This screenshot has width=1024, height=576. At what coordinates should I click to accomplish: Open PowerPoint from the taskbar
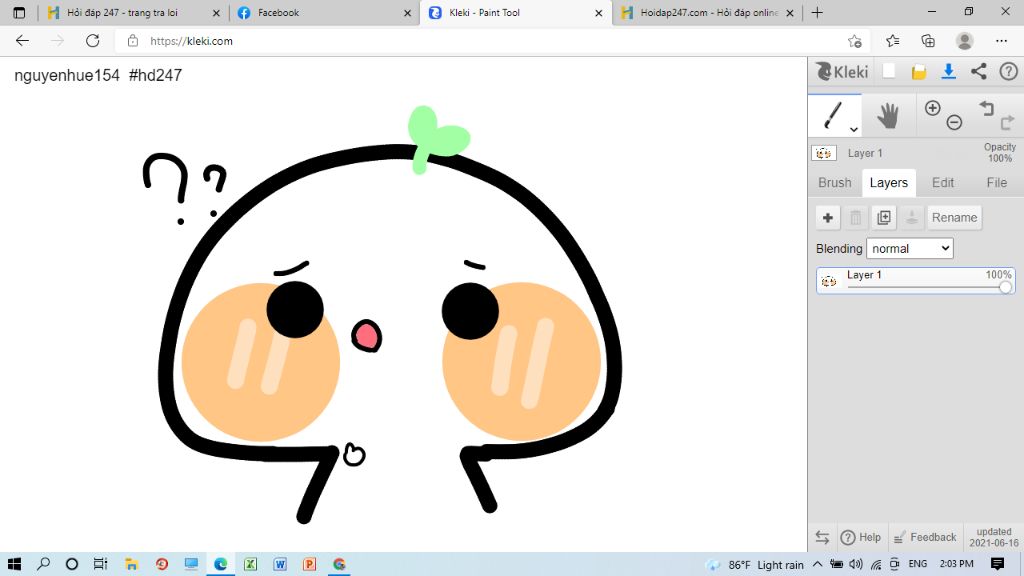pyautogui.click(x=310, y=564)
